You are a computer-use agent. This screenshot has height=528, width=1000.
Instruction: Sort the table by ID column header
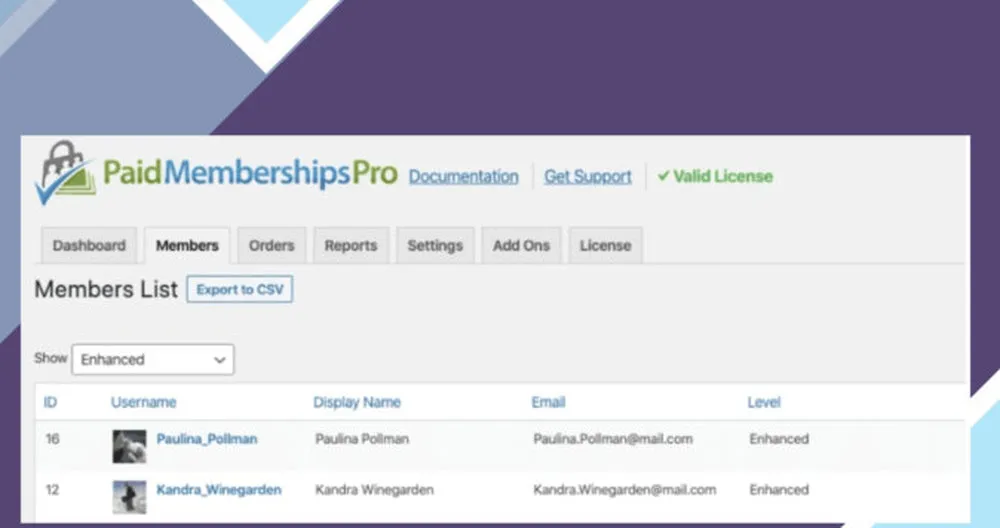[50, 402]
